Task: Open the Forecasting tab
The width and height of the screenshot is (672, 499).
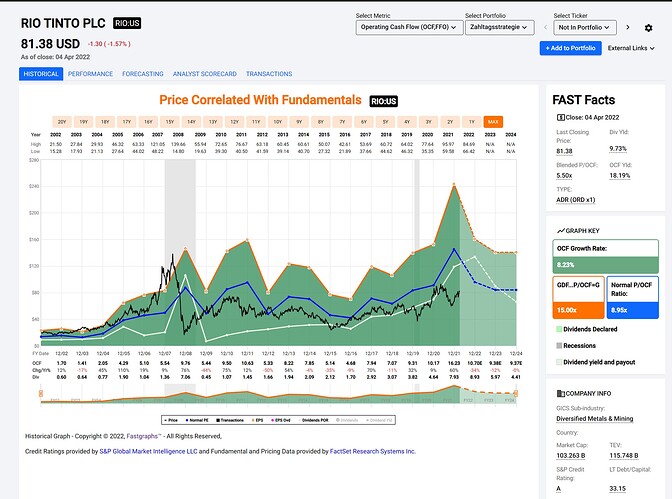Action: tap(143, 74)
